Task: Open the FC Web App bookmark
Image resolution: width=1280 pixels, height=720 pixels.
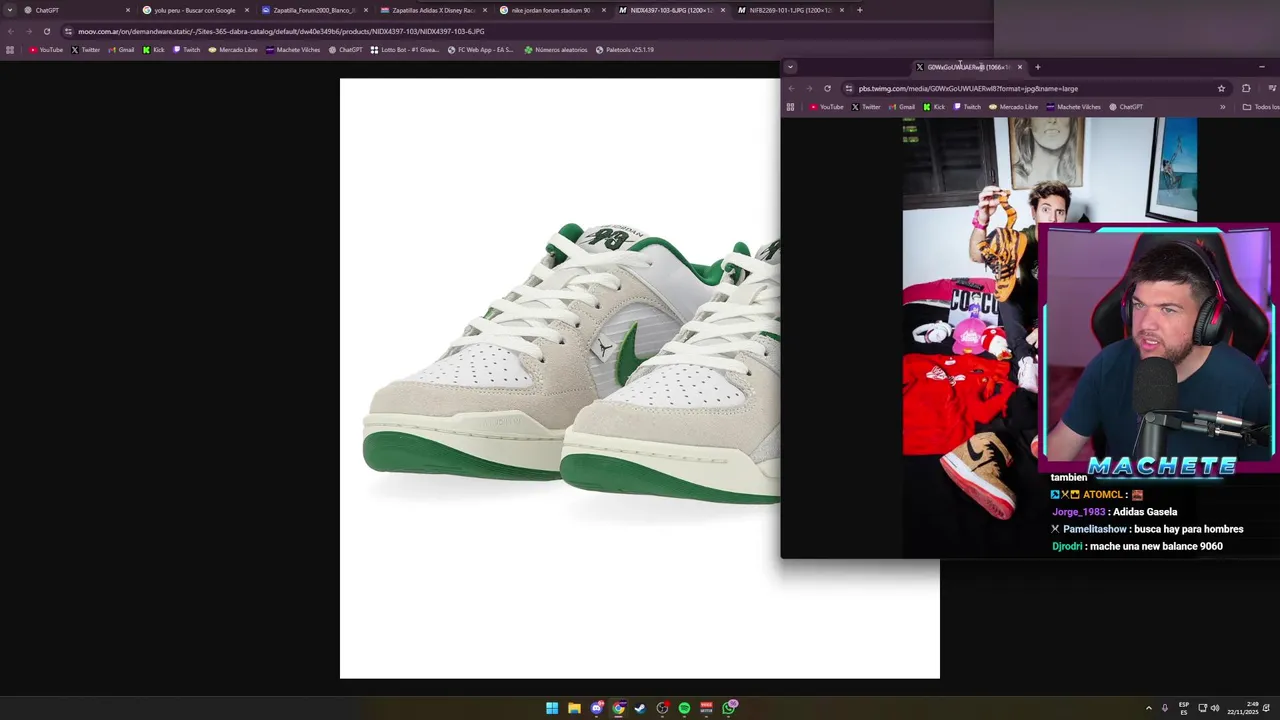Action: 480,50
